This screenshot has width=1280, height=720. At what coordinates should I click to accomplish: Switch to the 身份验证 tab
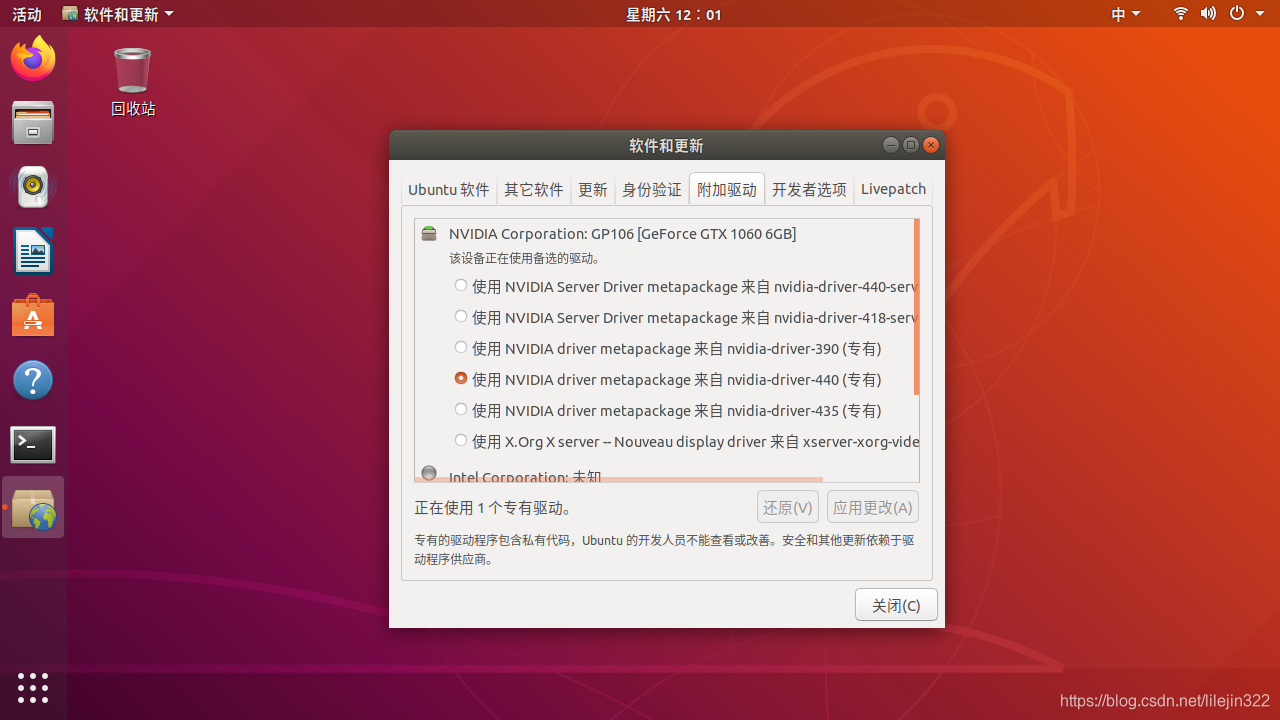coord(652,189)
